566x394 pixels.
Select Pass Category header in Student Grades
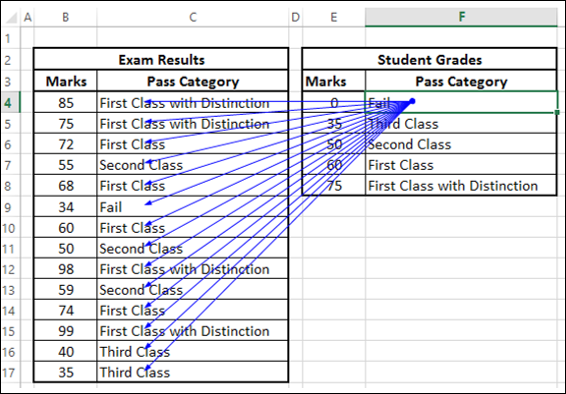point(461,81)
